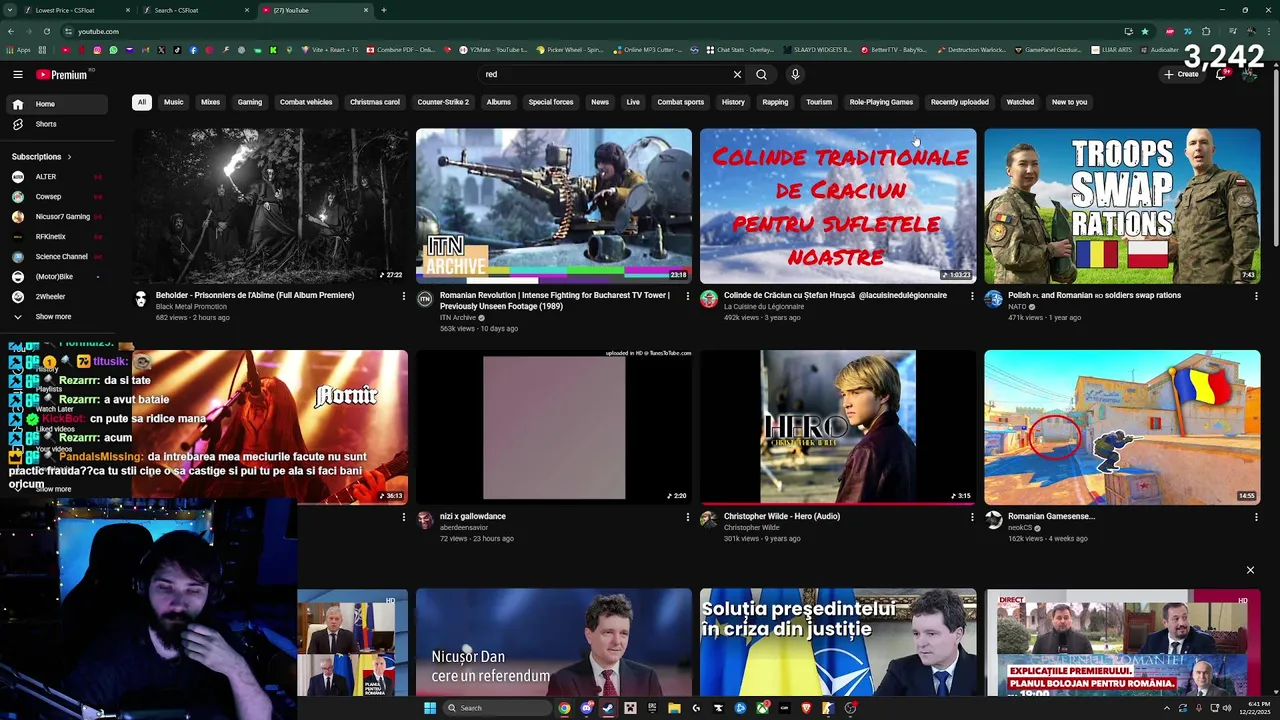Open the Colinde traditionale de Craciun thumbnail
This screenshot has height=720, width=1280.
tap(838, 206)
